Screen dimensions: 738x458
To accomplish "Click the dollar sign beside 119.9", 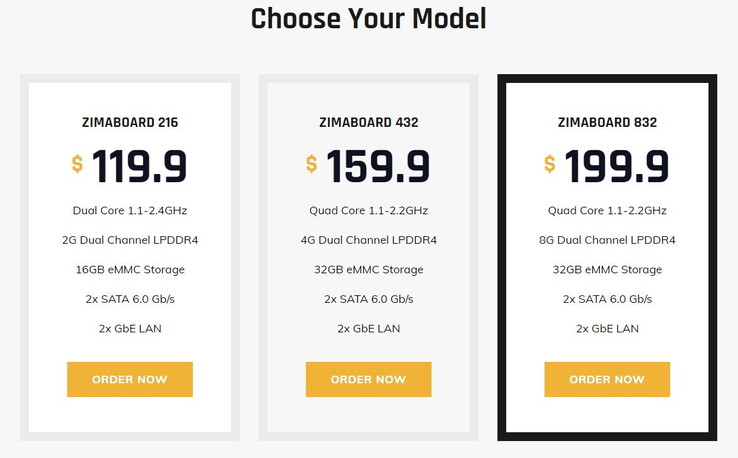I will (77, 164).
